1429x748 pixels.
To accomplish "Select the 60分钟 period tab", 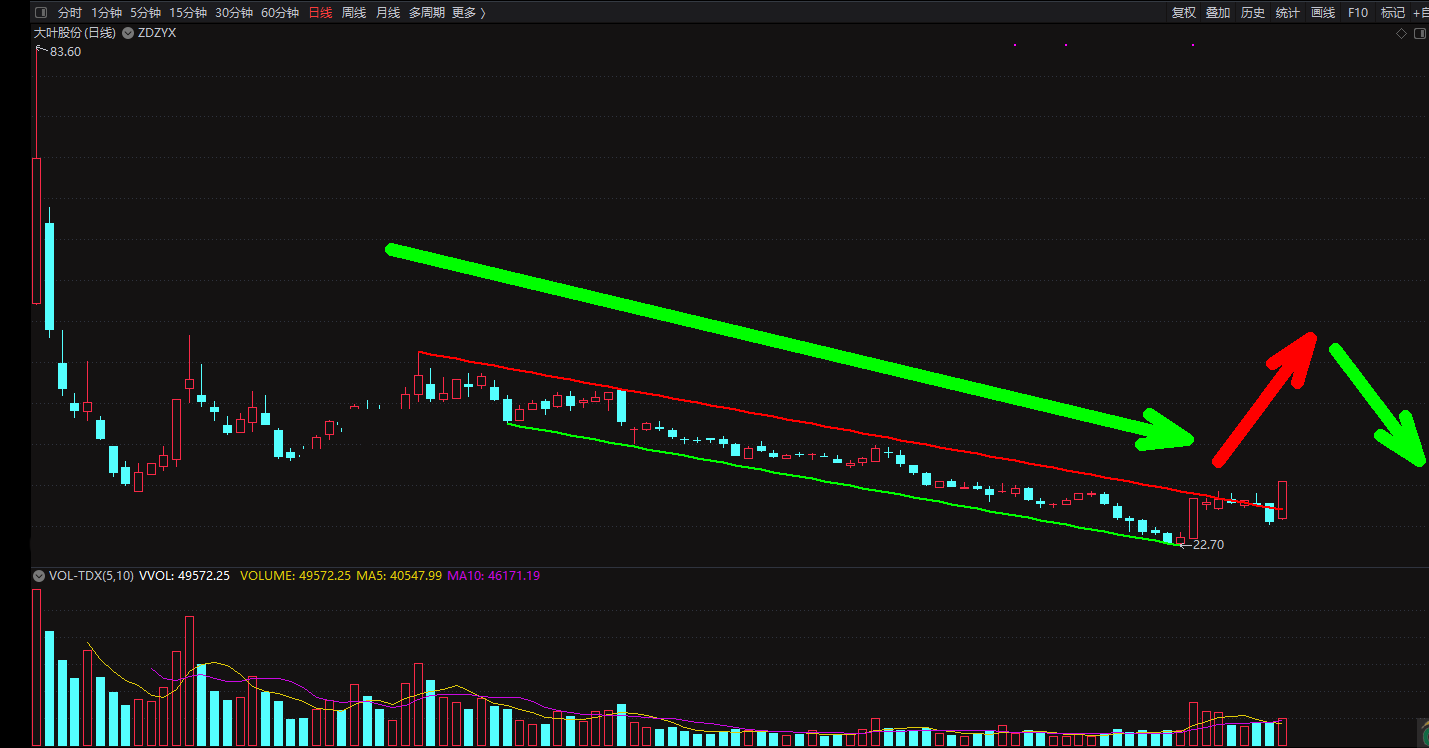I will coord(280,13).
